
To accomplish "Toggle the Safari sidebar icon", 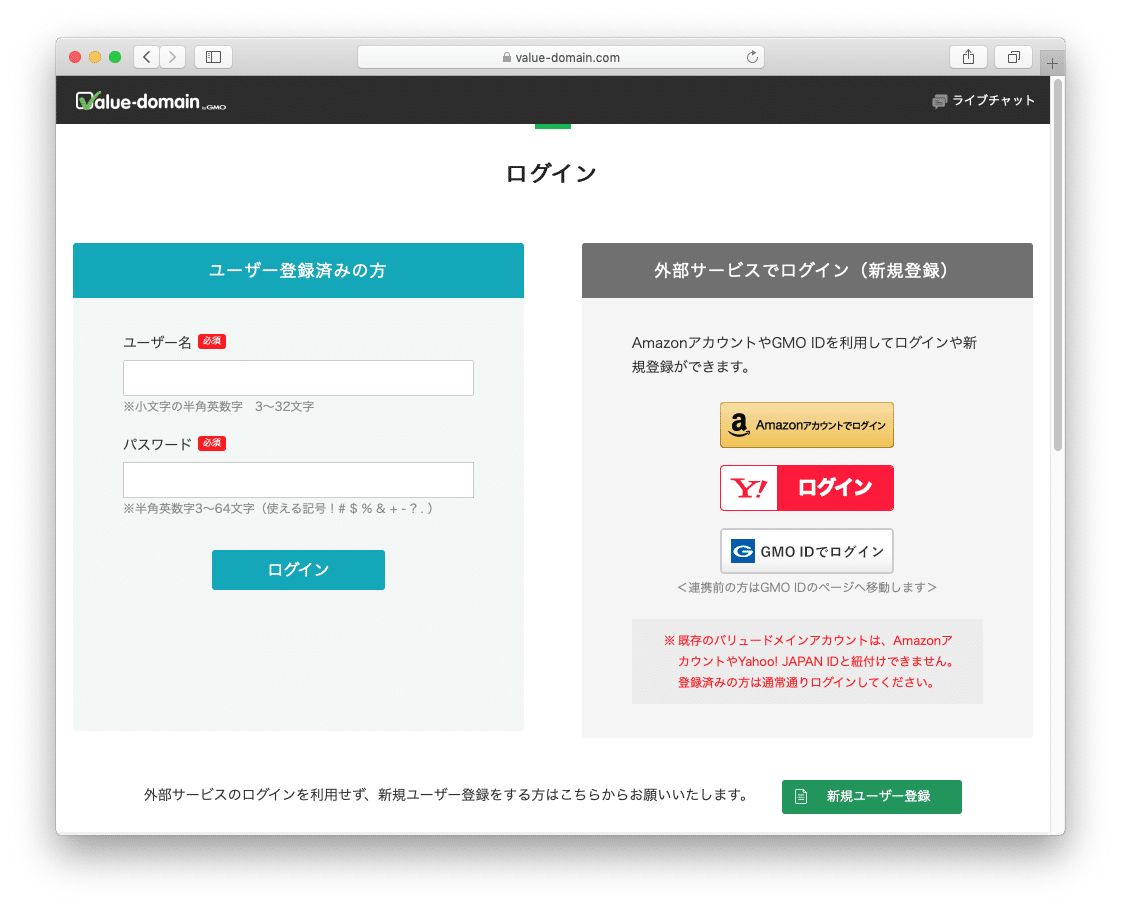I will [213, 57].
